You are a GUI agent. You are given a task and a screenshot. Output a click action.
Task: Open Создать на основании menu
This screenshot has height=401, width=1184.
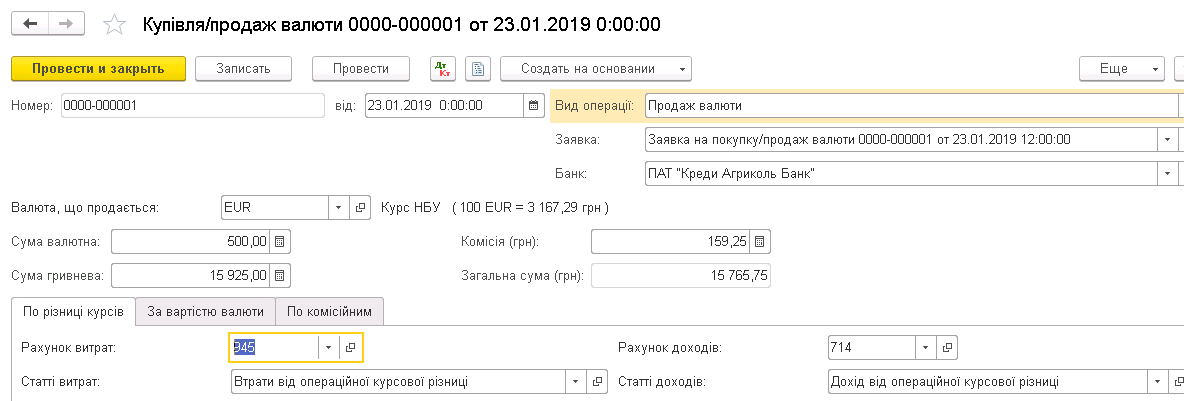pos(596,69)
